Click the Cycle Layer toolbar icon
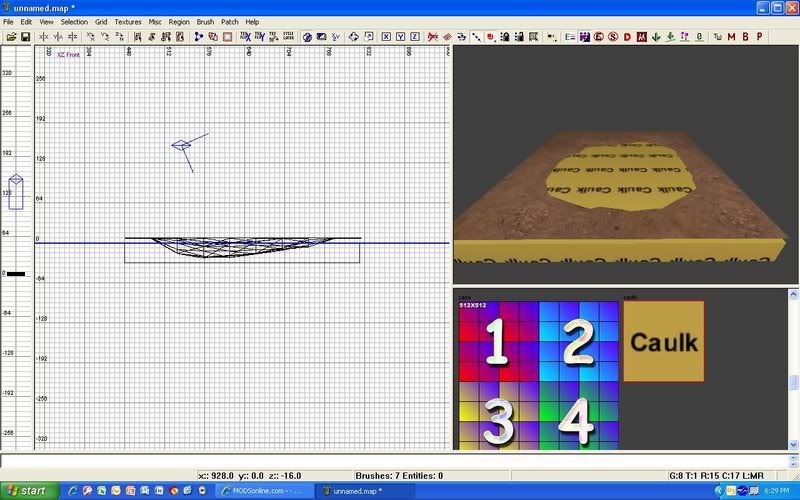Image resolution: width=800 pixels, height=500 pixels. (x=290, y=37)
